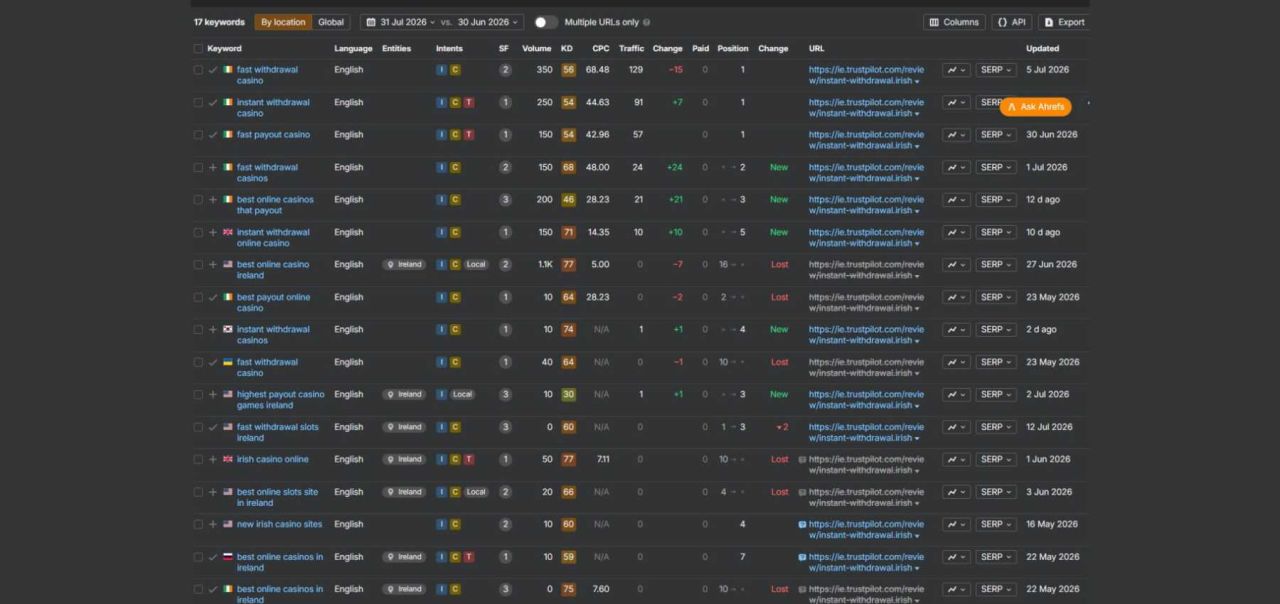Expand the SERP dropdown for 'fast payout casino'
Image resolution: width=1280 pixels, height=604 pixels.
point(996,135)
